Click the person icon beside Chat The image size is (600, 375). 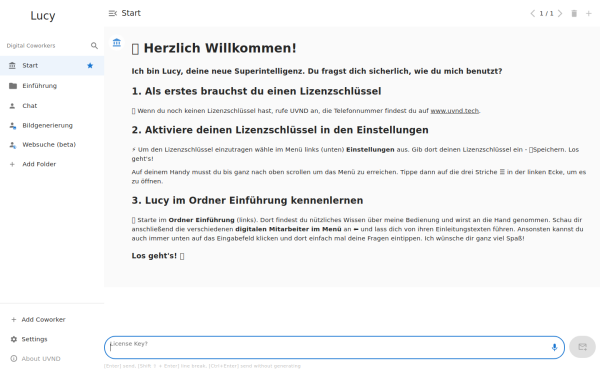click(x=12, y=106)
